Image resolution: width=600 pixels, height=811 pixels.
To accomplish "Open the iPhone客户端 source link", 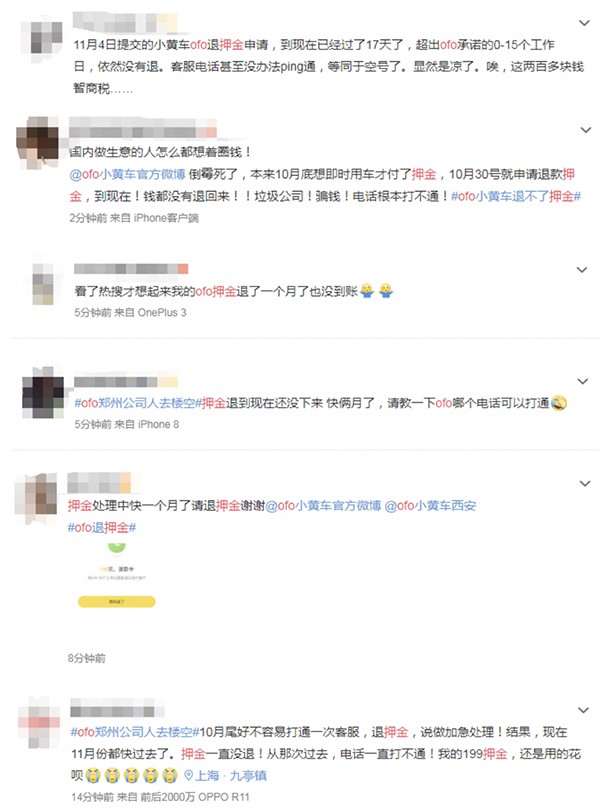I will [x=166, y=219].
